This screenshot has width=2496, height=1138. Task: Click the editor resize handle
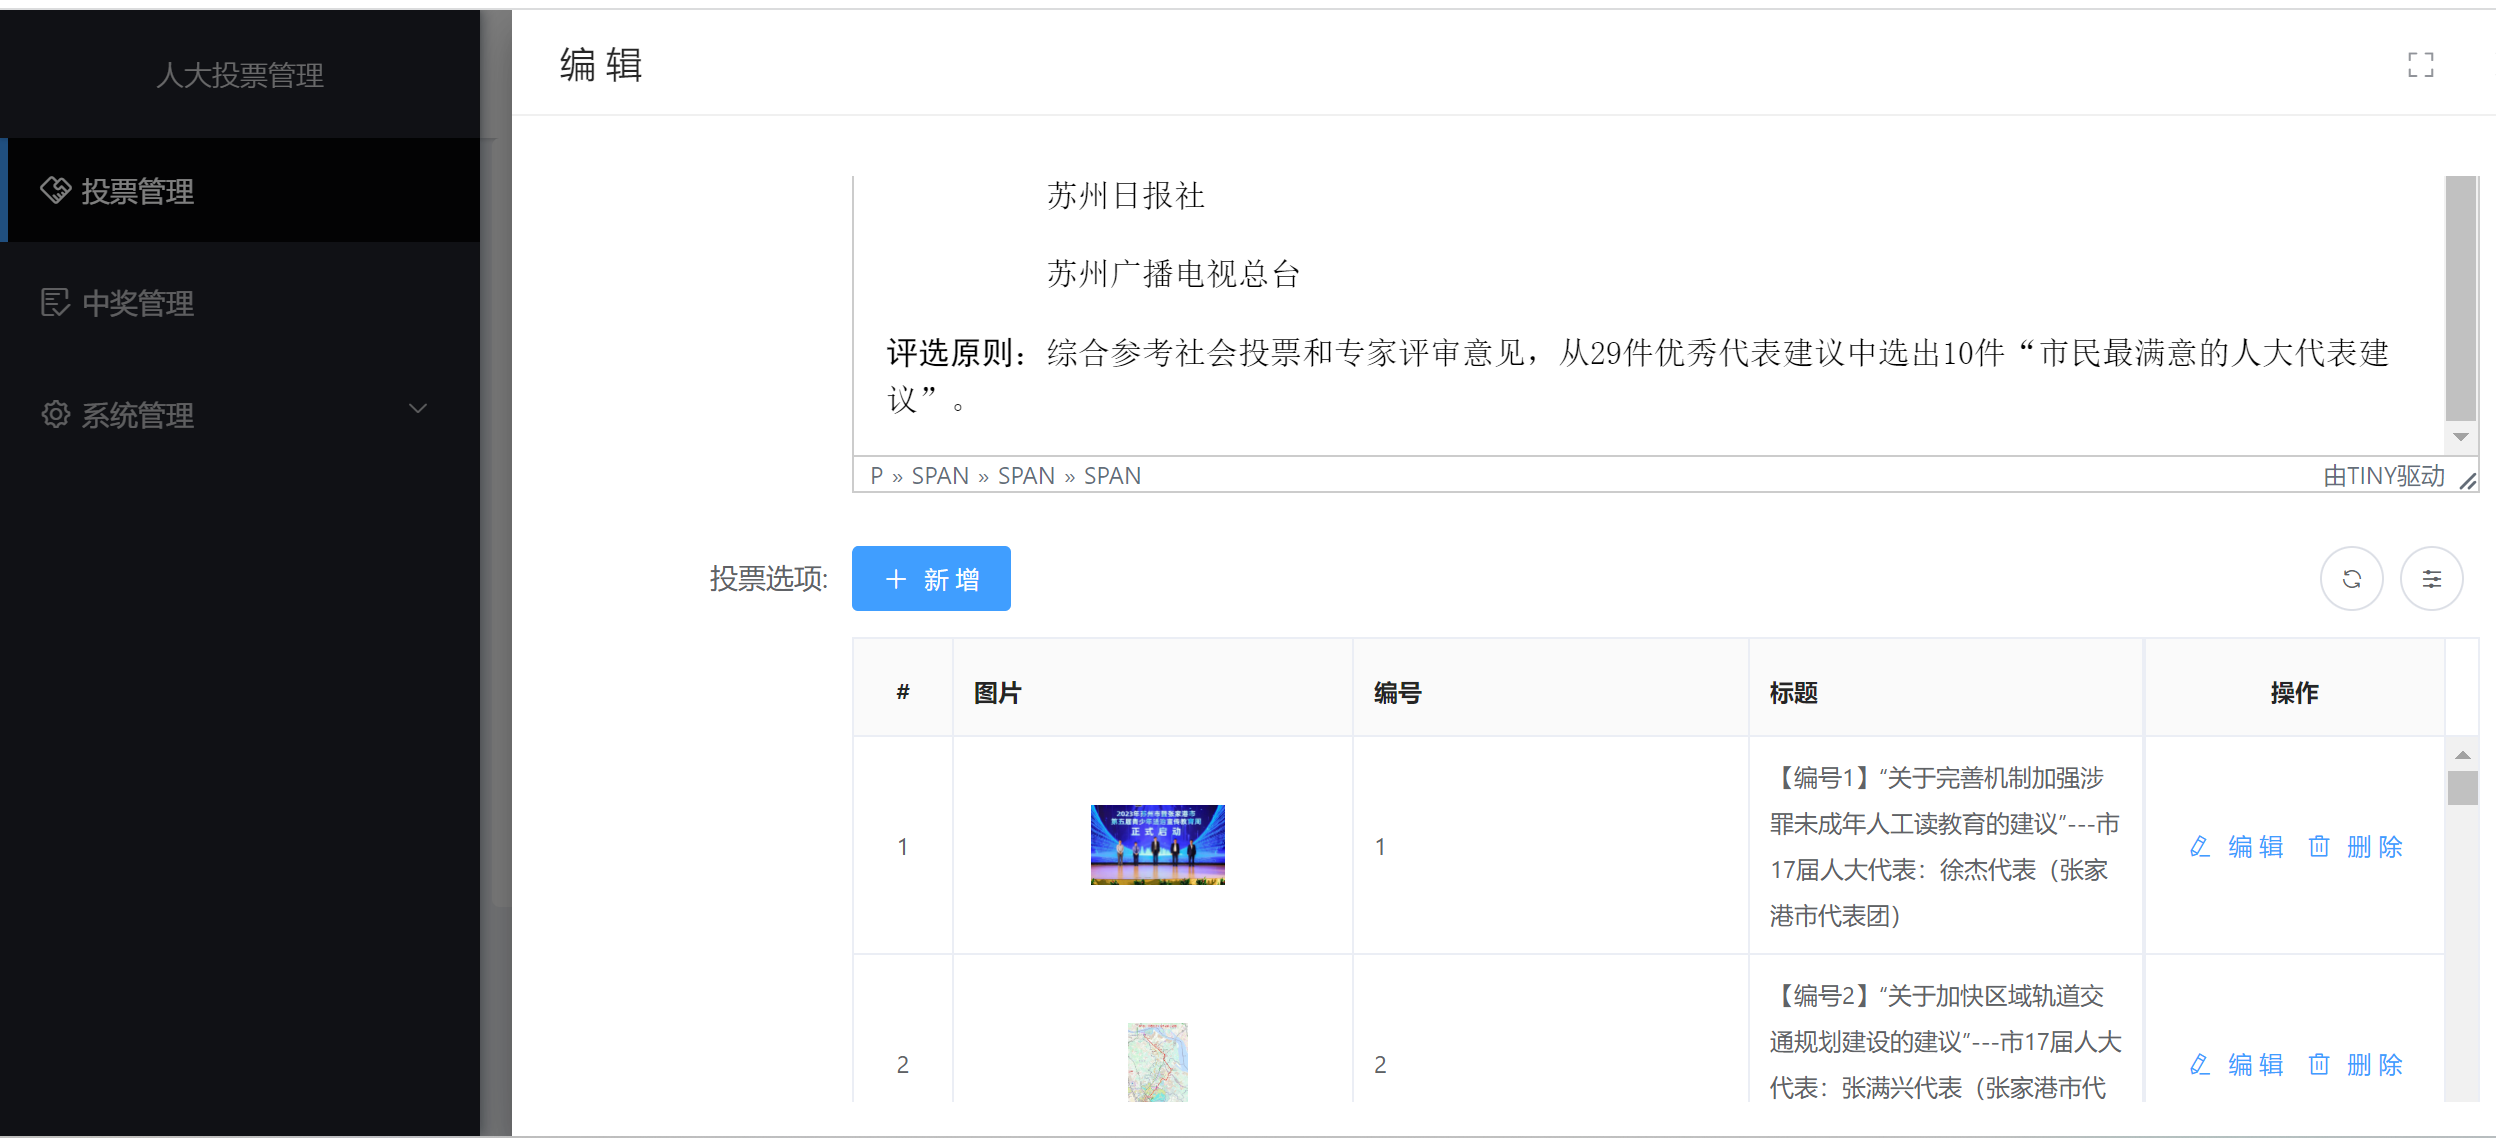point(2468,481)
